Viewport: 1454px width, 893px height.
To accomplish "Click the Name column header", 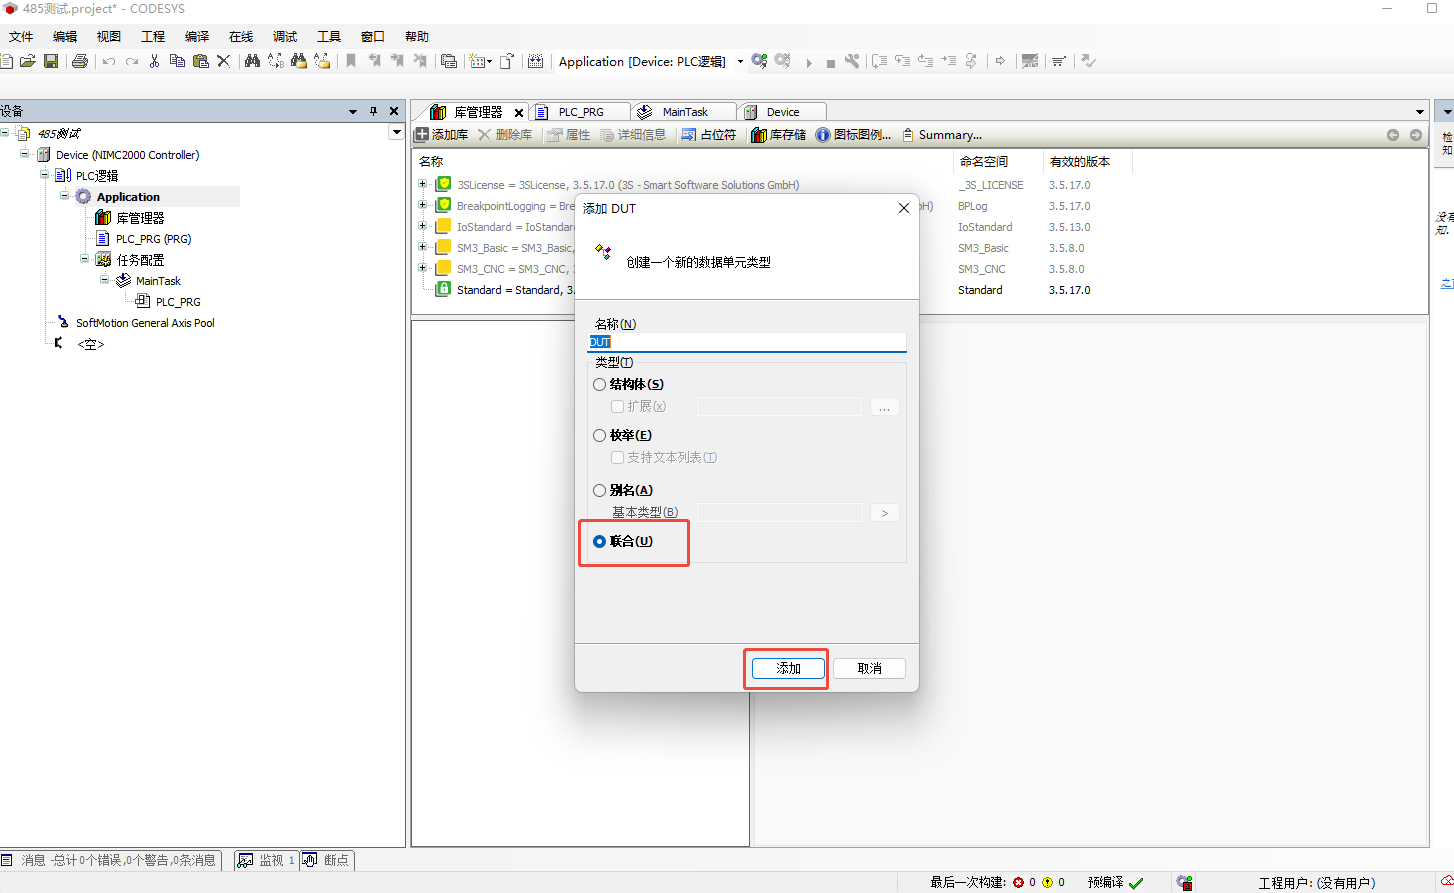I will (431, 161).
